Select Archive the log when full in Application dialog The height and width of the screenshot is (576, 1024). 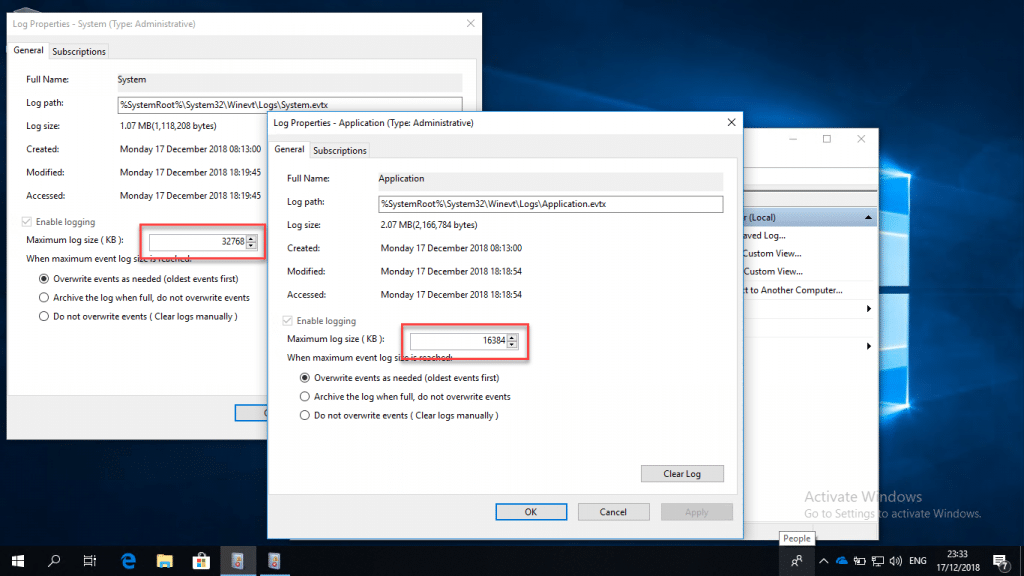point(305,396)
